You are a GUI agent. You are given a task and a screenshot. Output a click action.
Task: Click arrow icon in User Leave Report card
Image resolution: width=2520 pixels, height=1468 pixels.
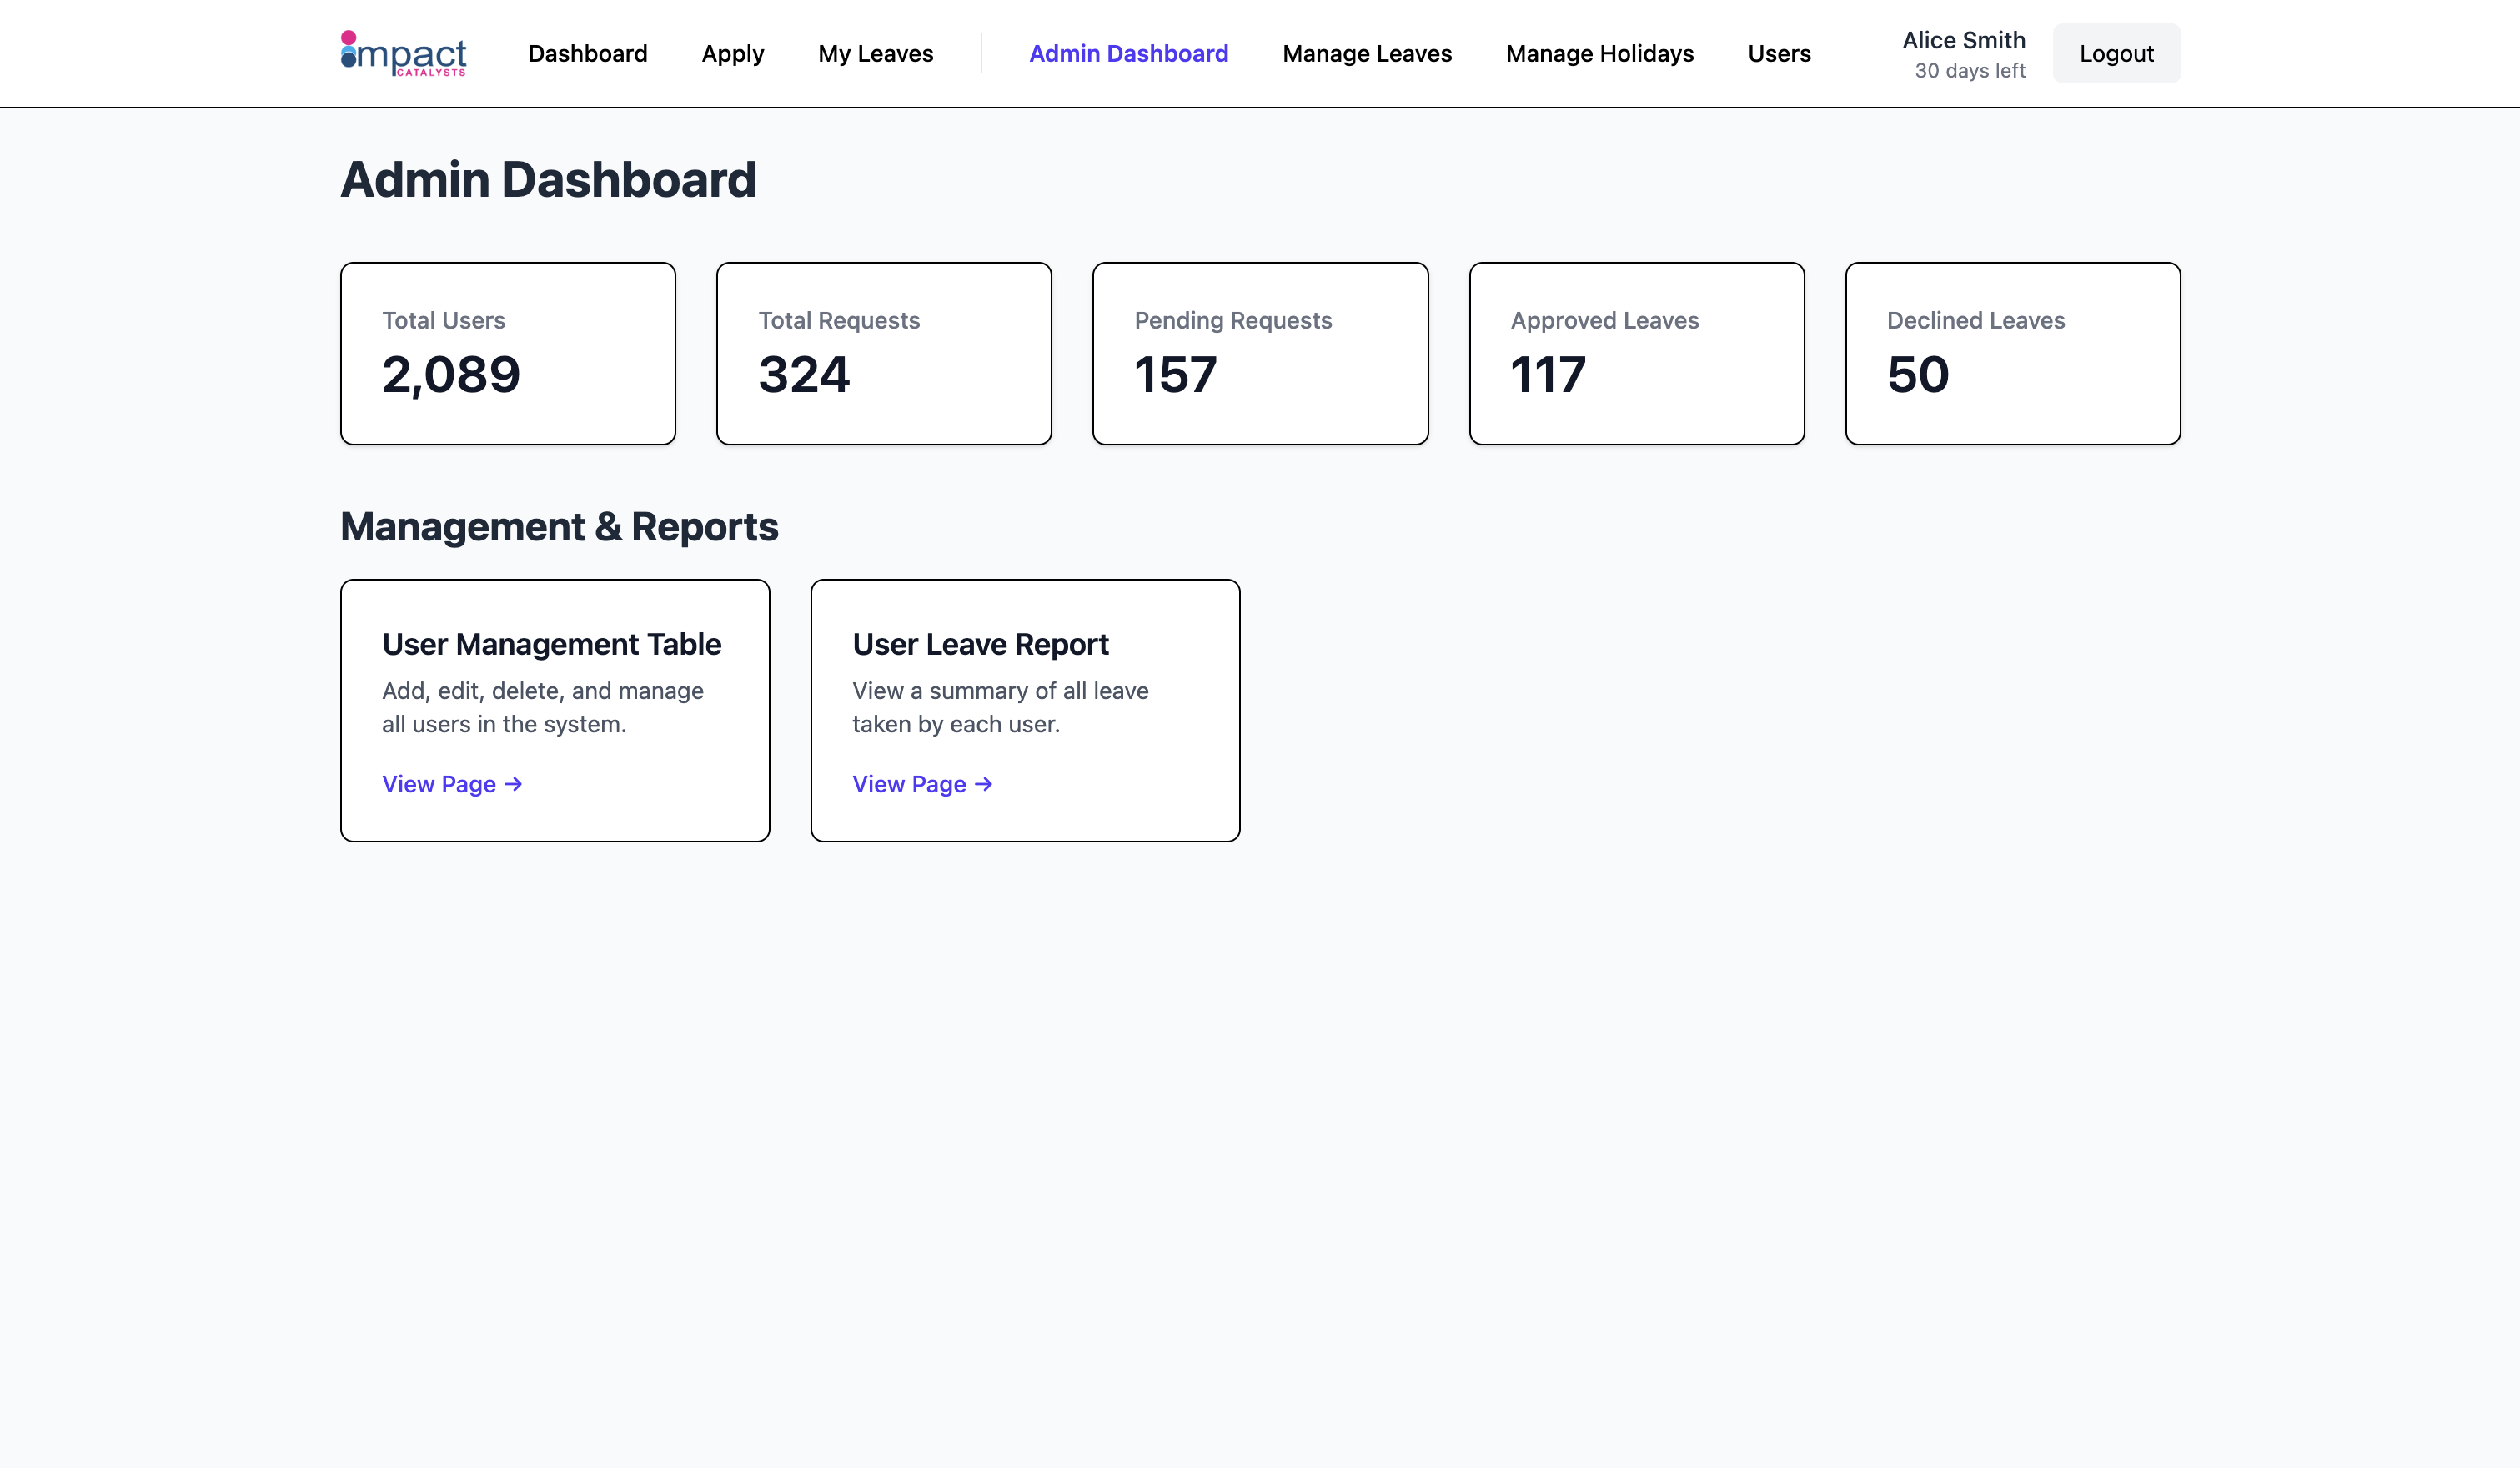983,784
